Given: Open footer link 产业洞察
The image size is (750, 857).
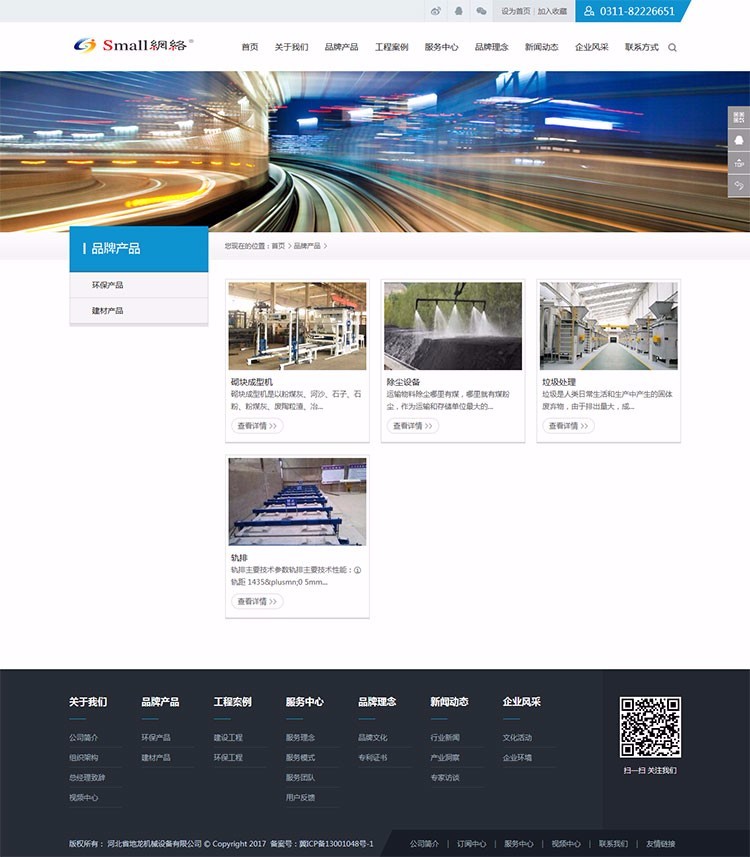Looking at the screenshot, I should point(445,758).
